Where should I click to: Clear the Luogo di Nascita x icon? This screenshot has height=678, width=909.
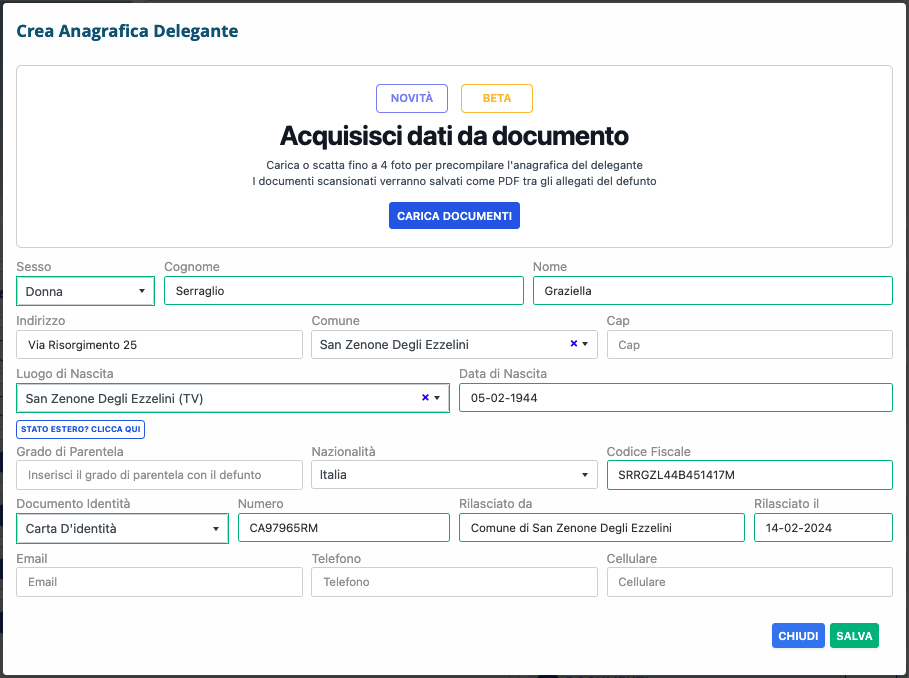point(425,398)
